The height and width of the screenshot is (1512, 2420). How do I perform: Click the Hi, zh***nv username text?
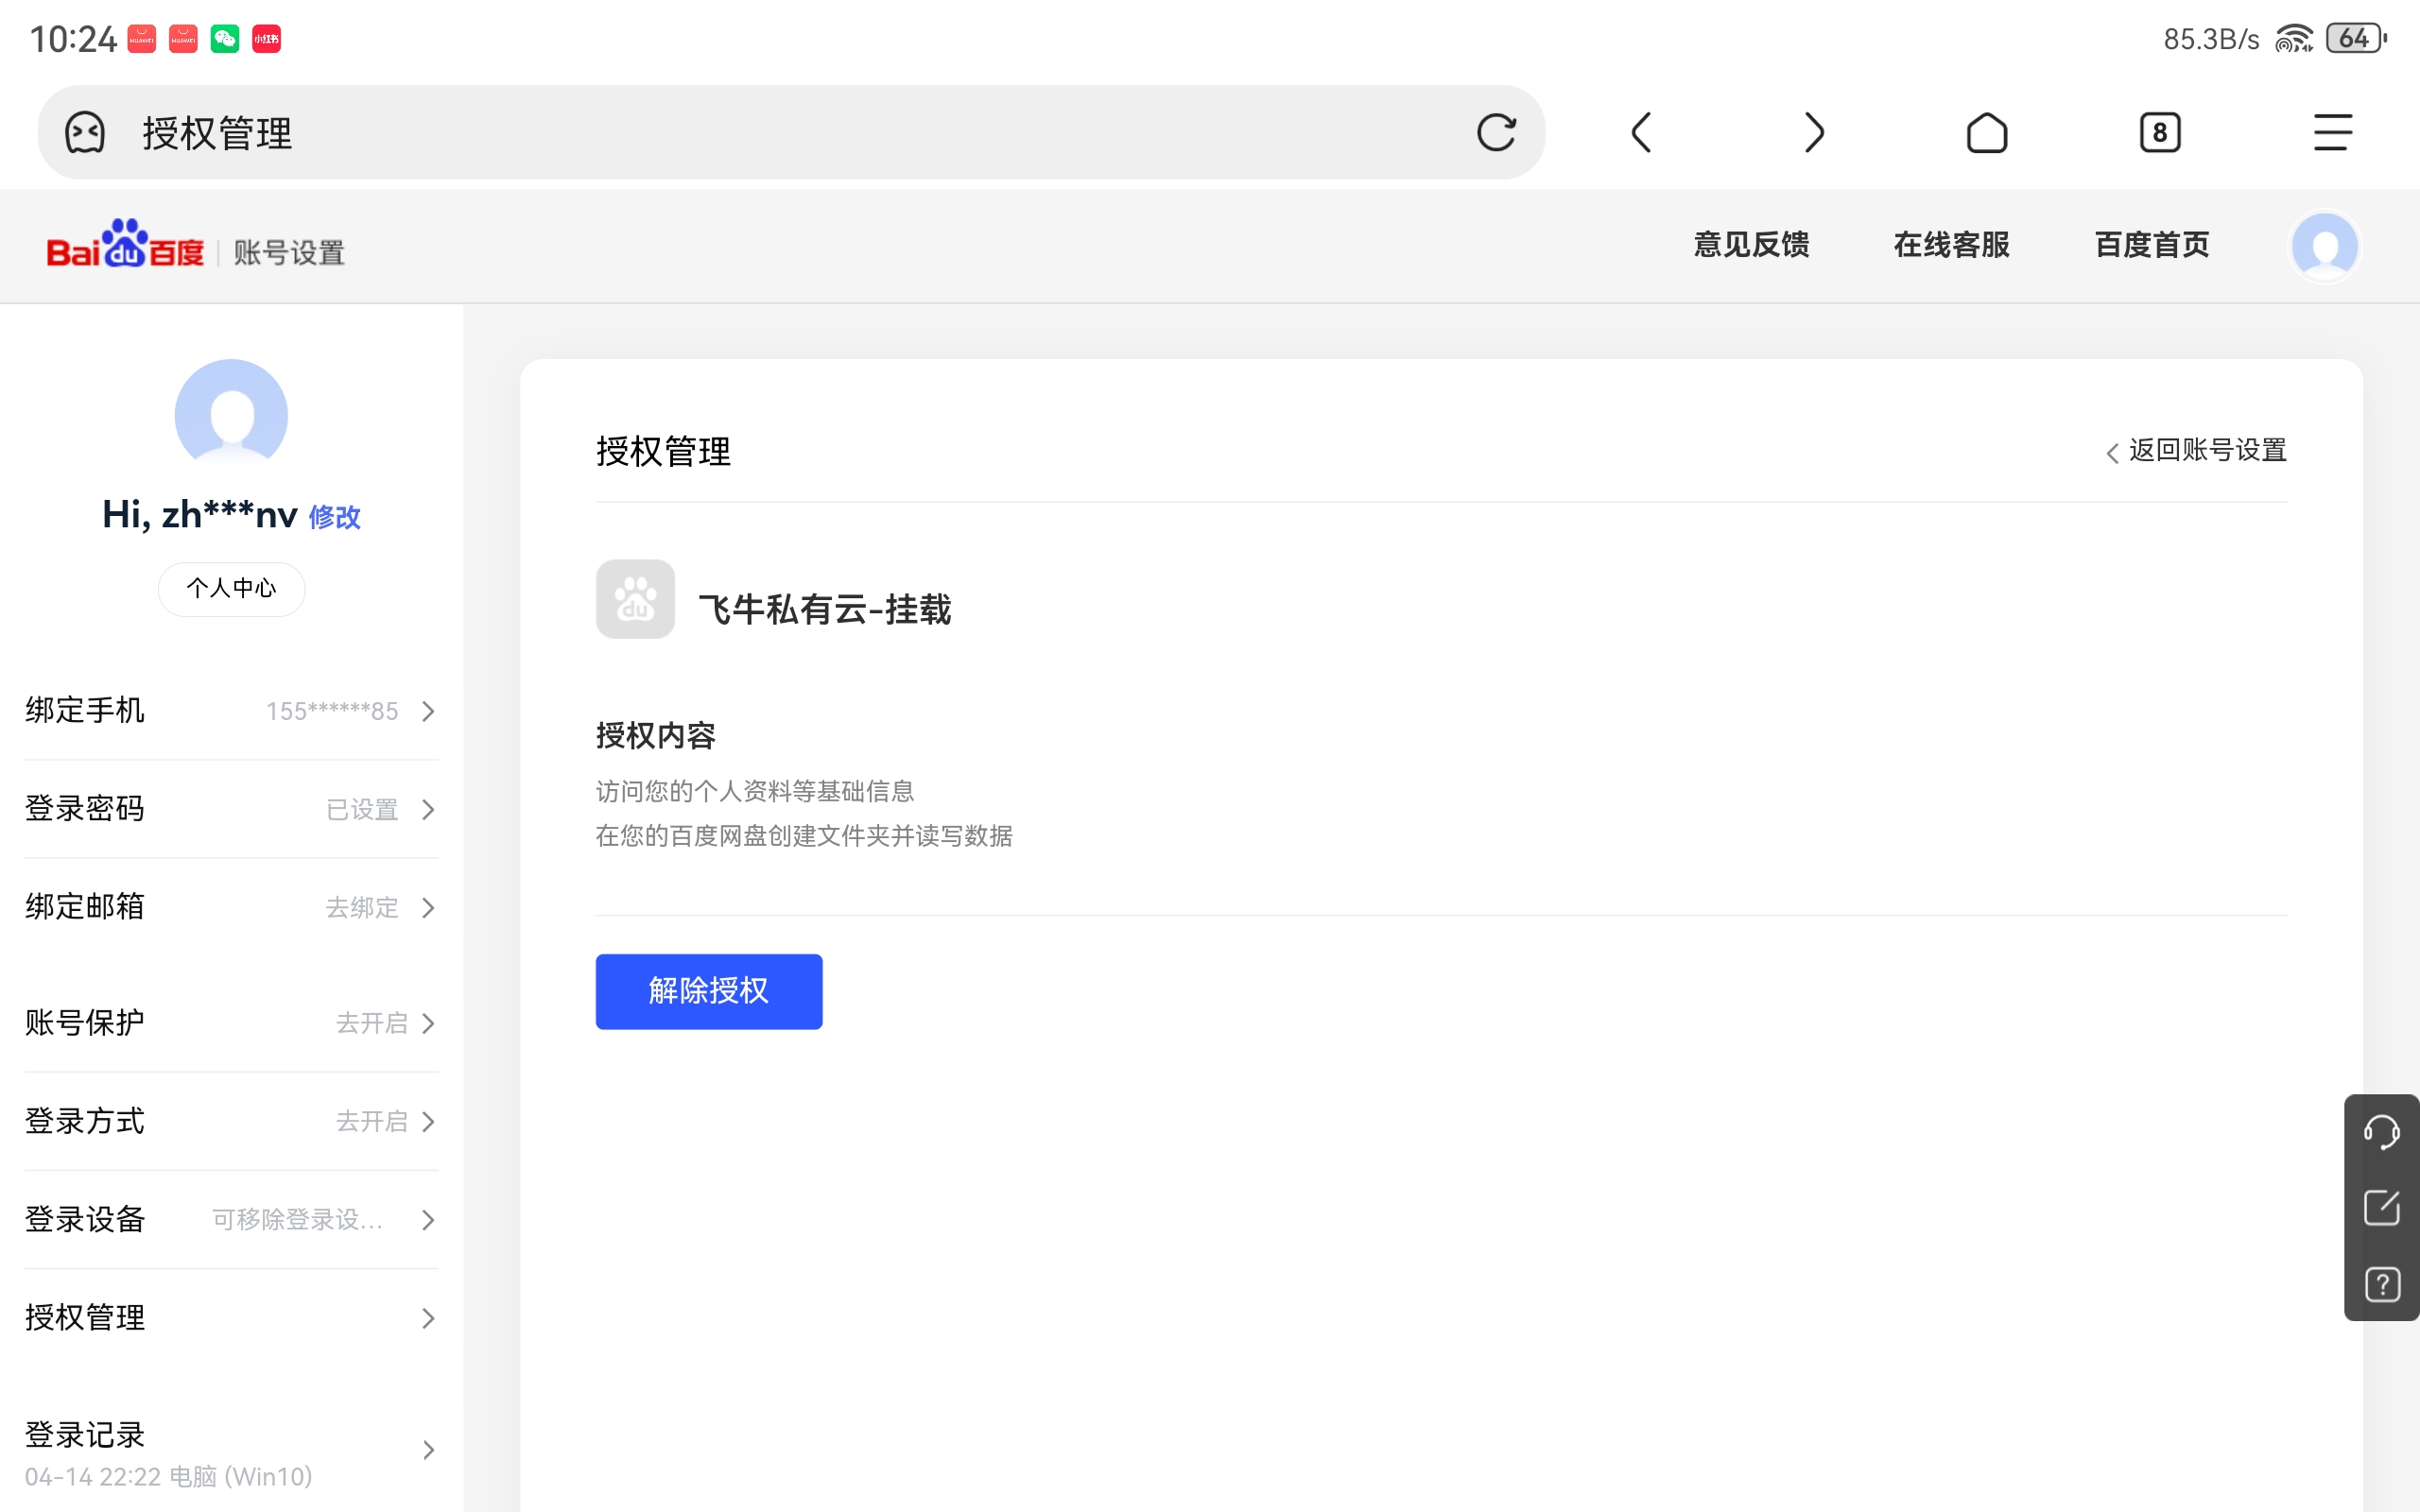pos(200,514)
